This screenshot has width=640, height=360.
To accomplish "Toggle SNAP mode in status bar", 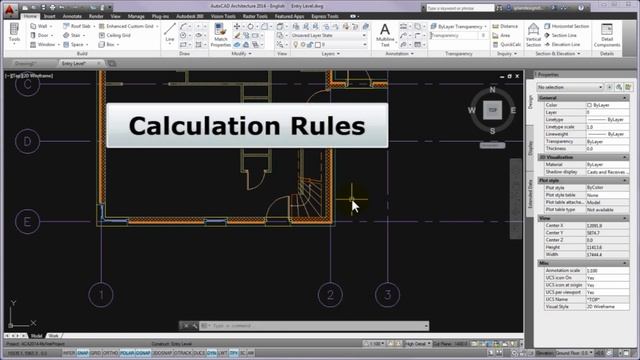I will pyautogui.click(x=82, y=353).
